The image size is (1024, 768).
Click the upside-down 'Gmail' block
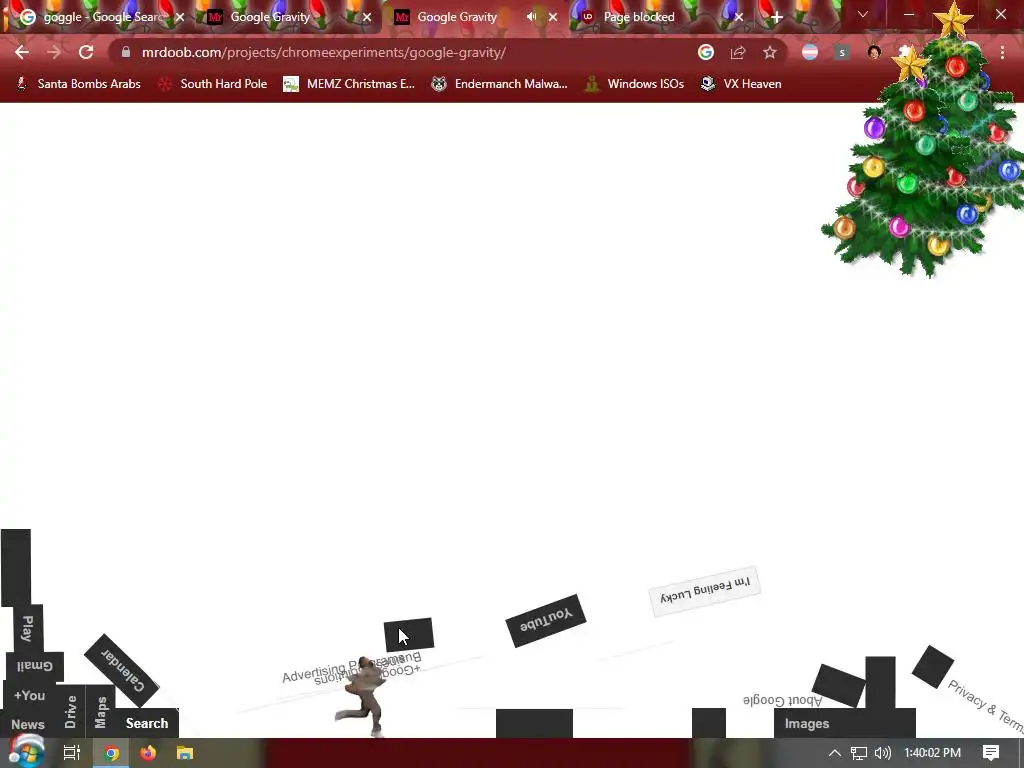[x=35, y=666]
